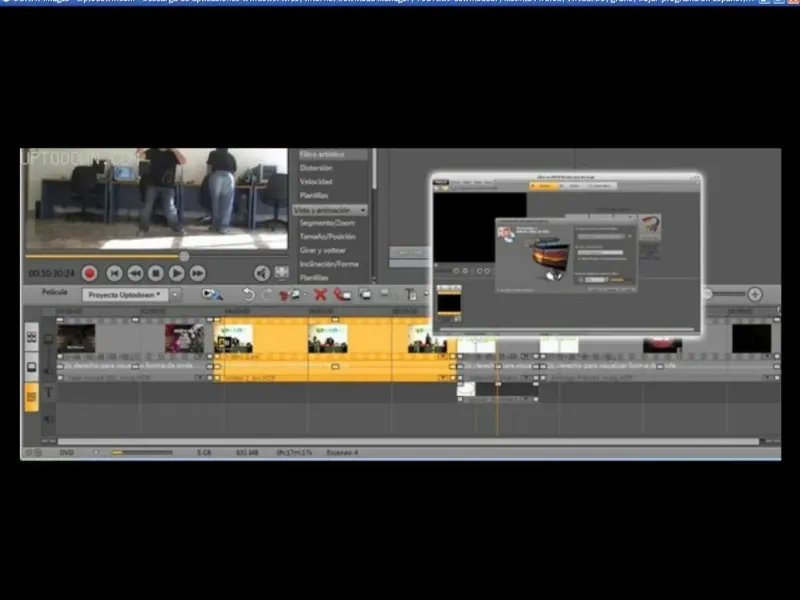Screen dimensions: 800x600
Task: Collapse the Vista y animación section
Action: pyautogui.click(x=330, y=210)
